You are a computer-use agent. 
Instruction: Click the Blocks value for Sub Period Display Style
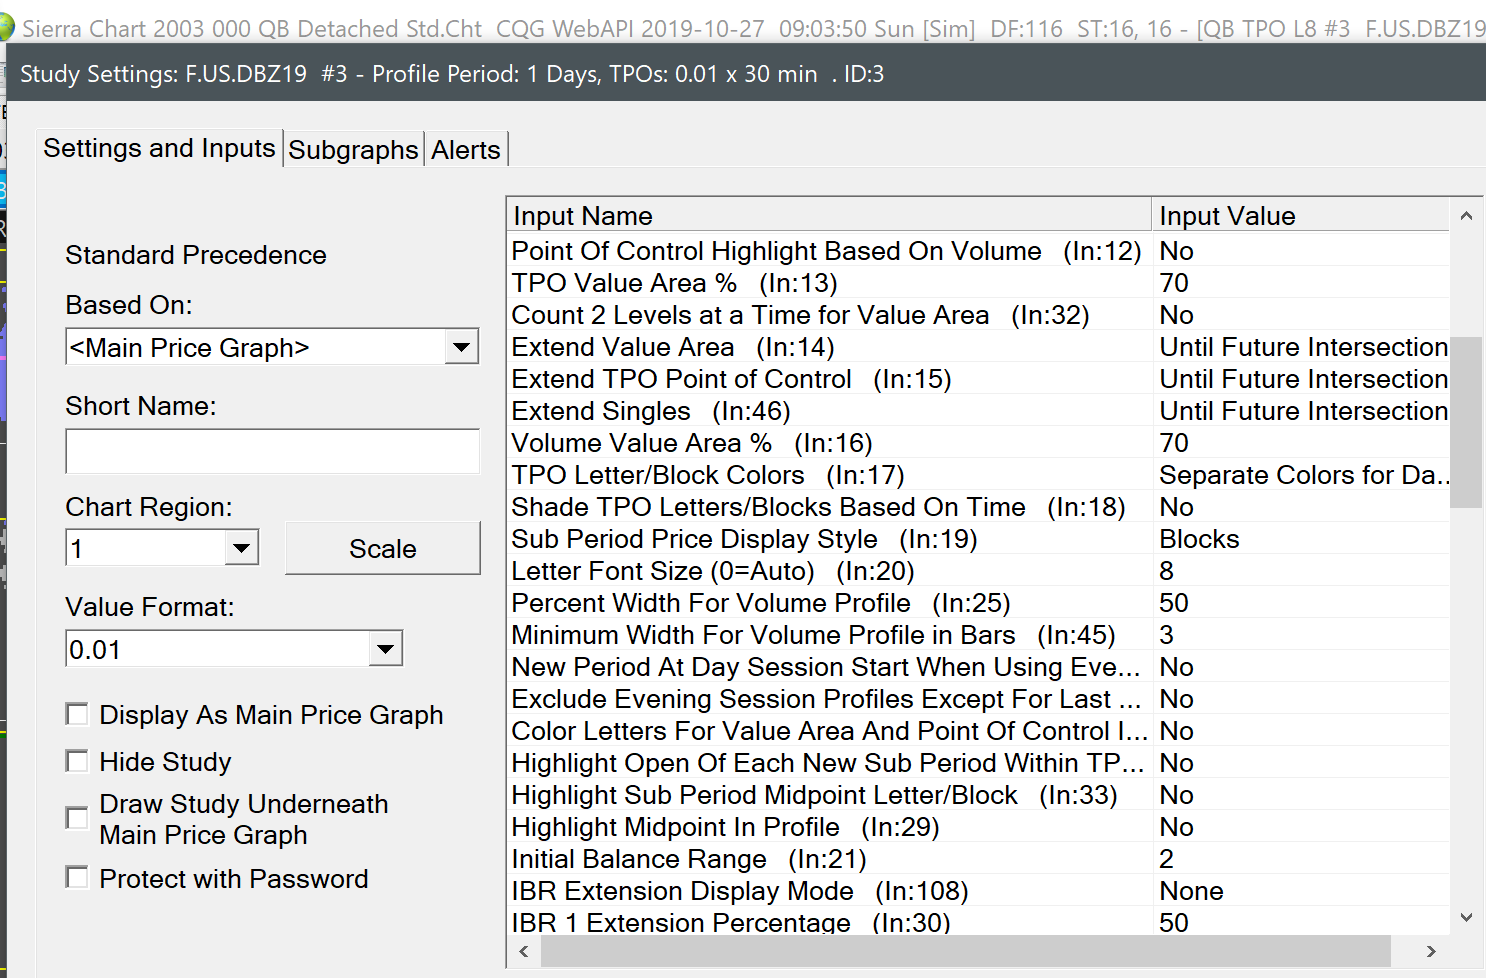pos(1199,539)
